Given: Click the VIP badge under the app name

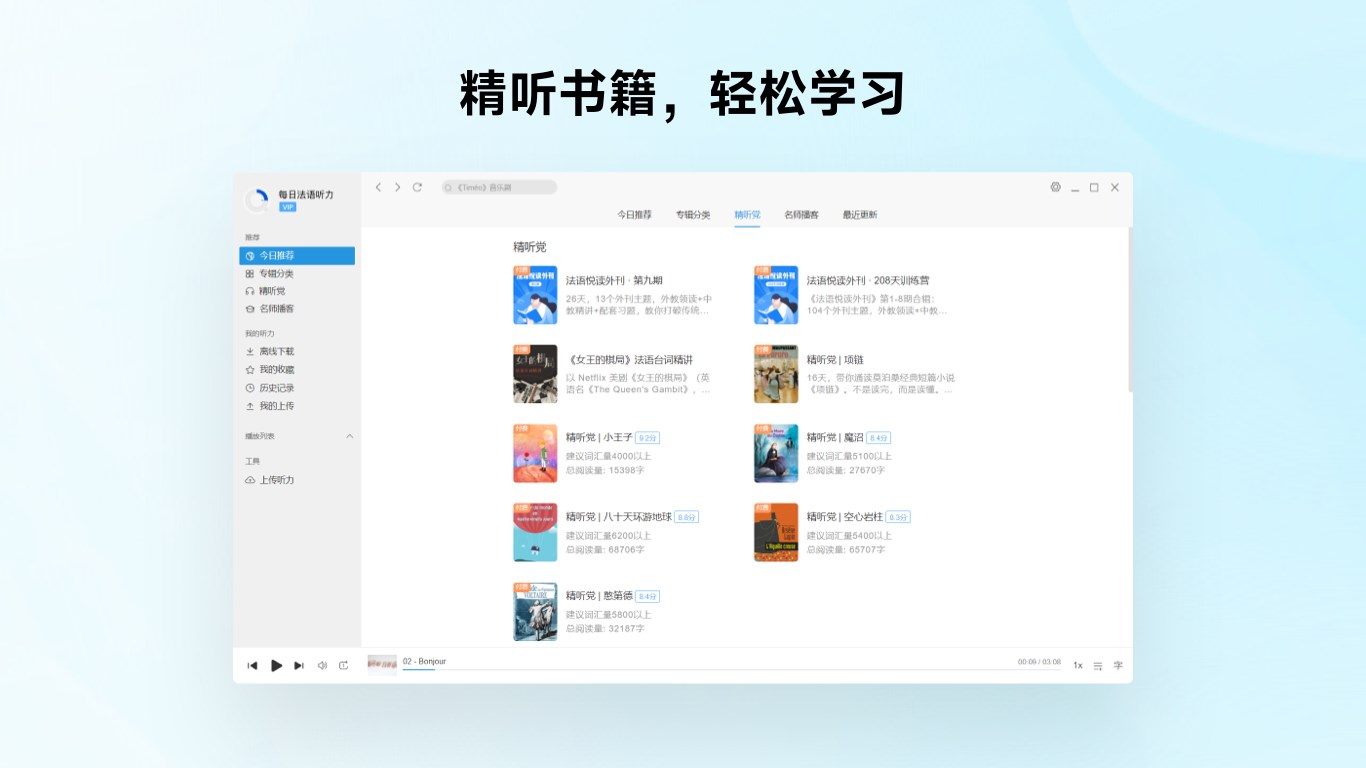Looking at the screenshot, I should point(288,207).
